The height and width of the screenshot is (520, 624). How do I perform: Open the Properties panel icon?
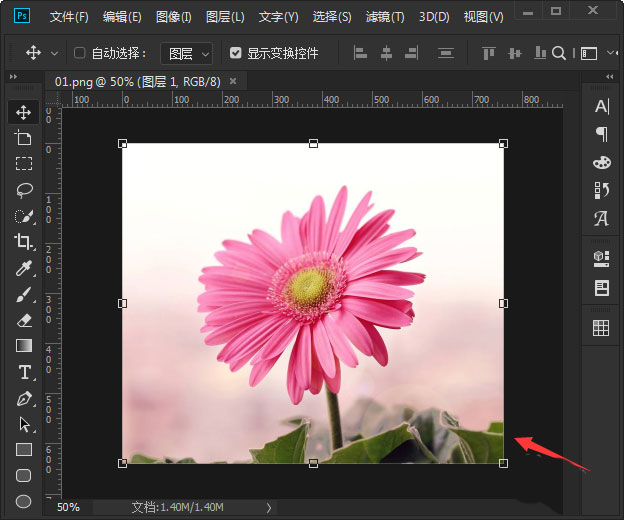(601, 288)
